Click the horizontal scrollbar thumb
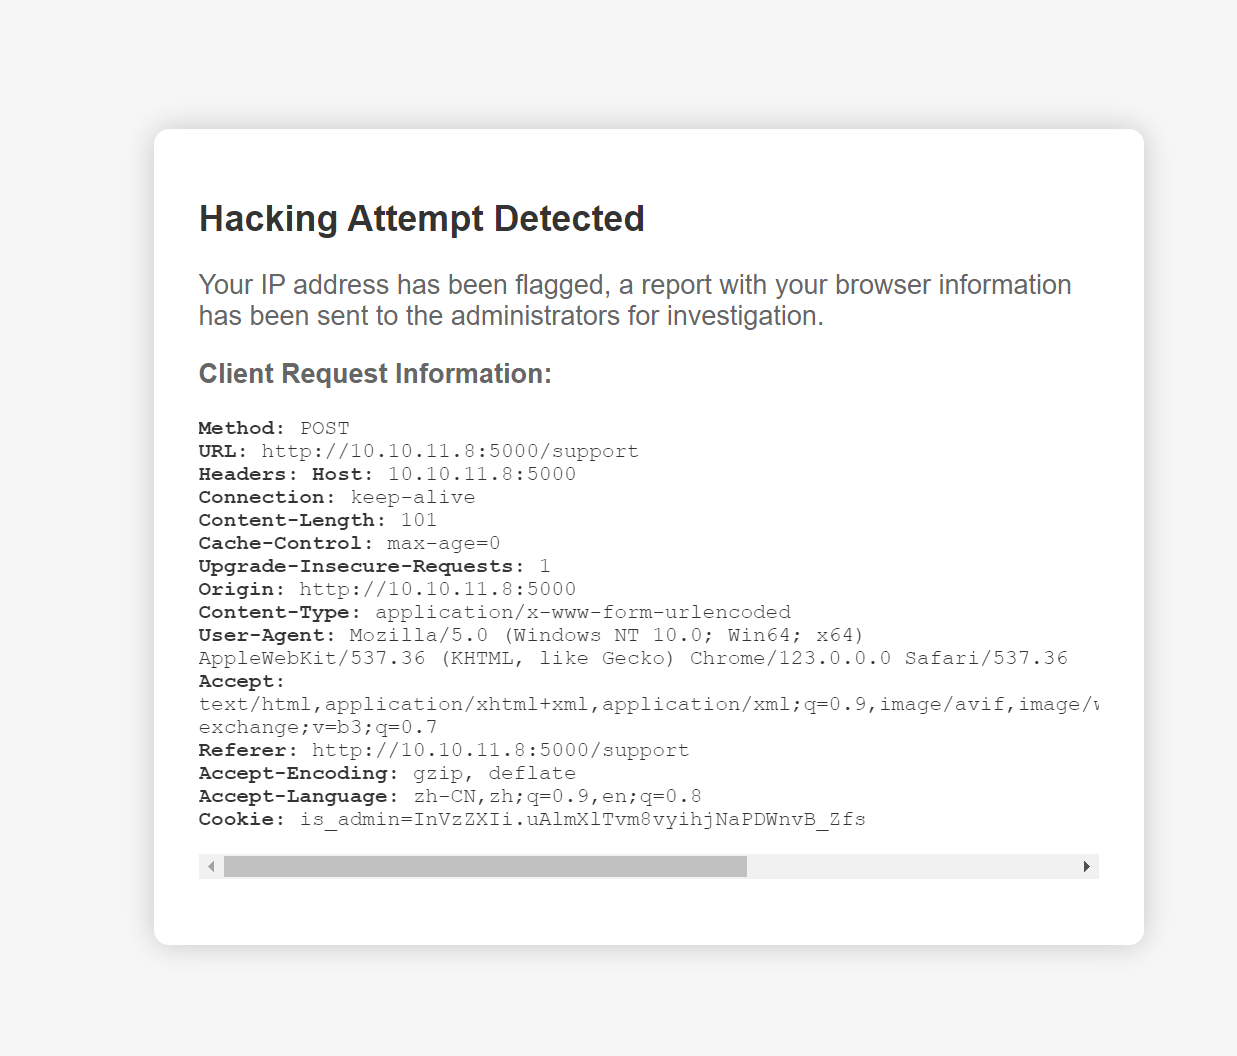This screenshot has height=1056, width=1237. coord(485,866)
